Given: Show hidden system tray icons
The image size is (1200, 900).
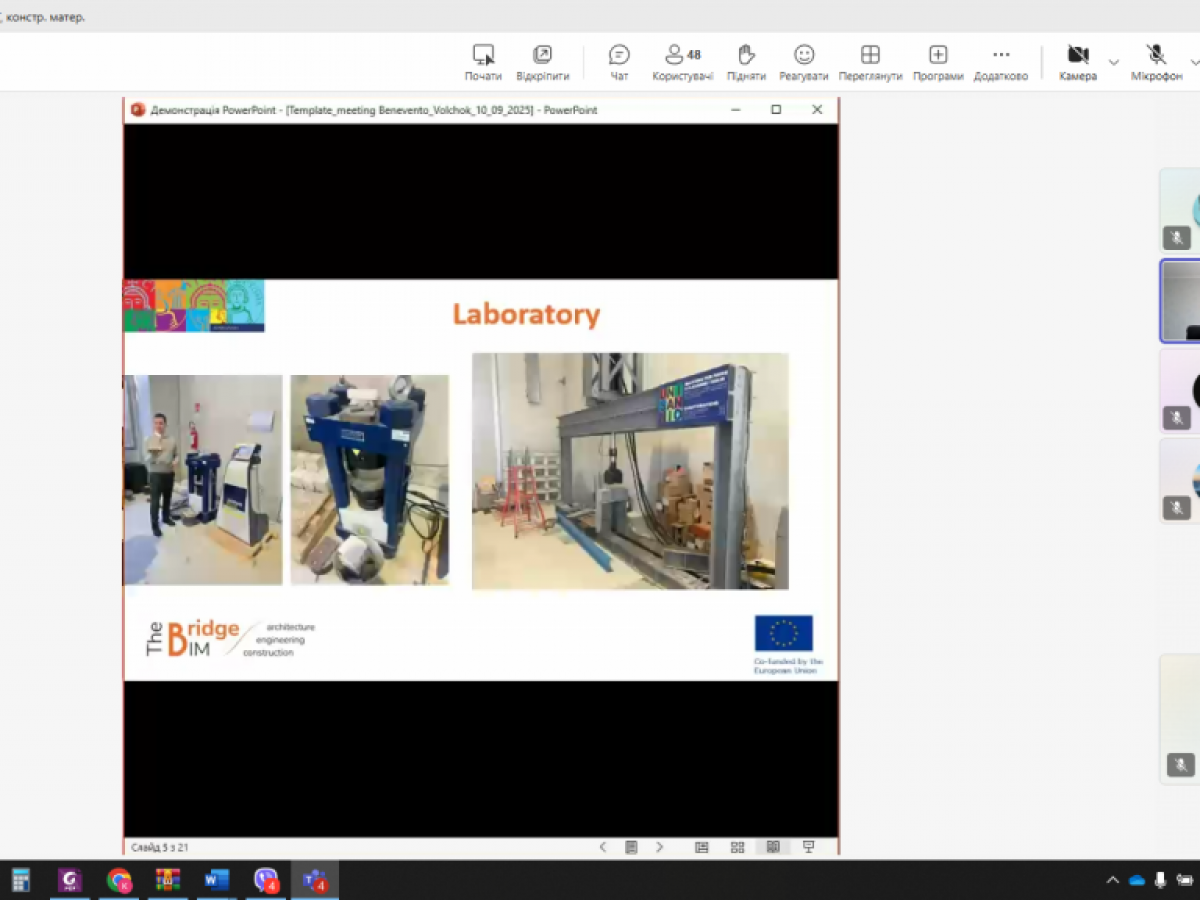Looking at the screenshot, I should coord(1112,880).
